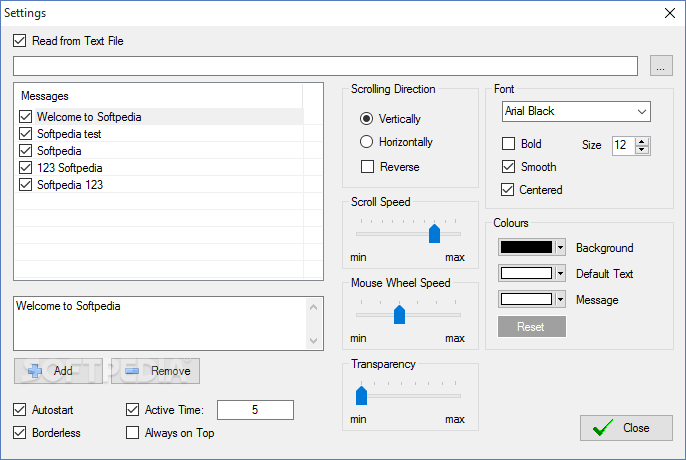This screenshot has width=686, height=460.
Task: Open the Background colour dropdown arrow
Action: point(560,247)
